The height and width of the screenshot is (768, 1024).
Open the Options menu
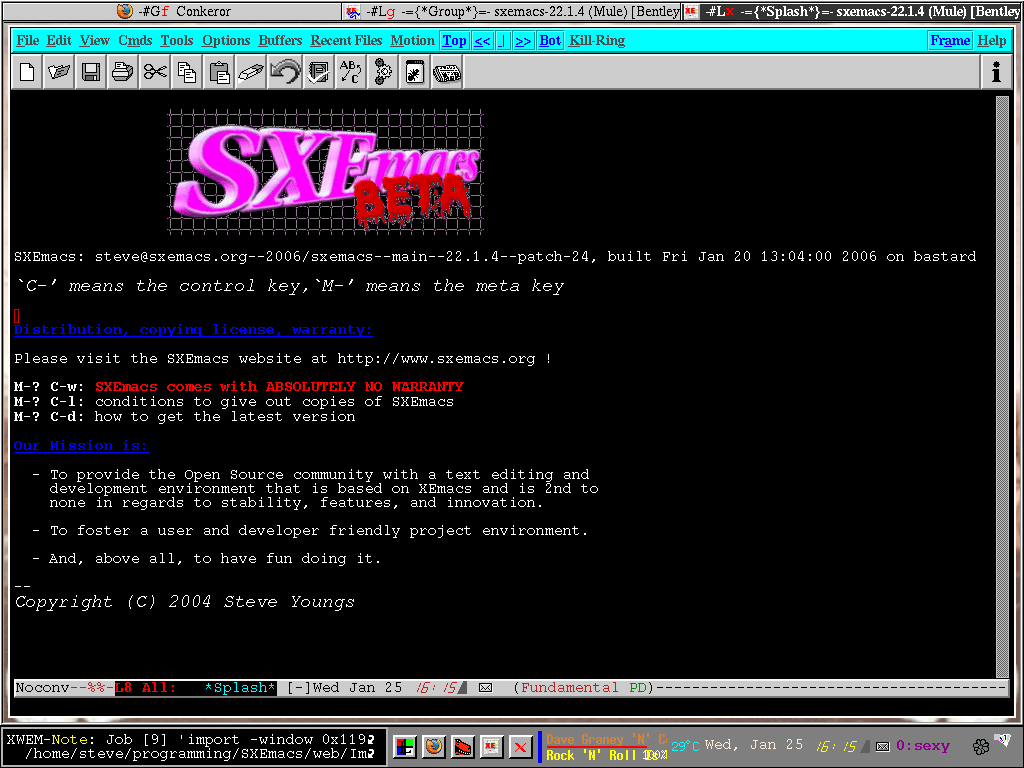[x=226, y=40]
